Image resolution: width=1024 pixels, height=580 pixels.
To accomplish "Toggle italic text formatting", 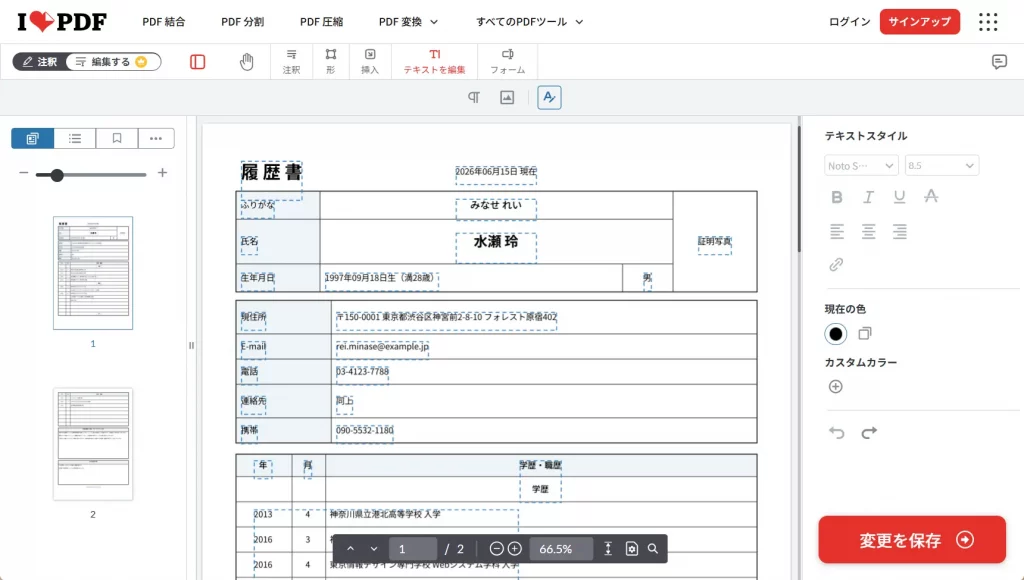I will pos(868,197).
